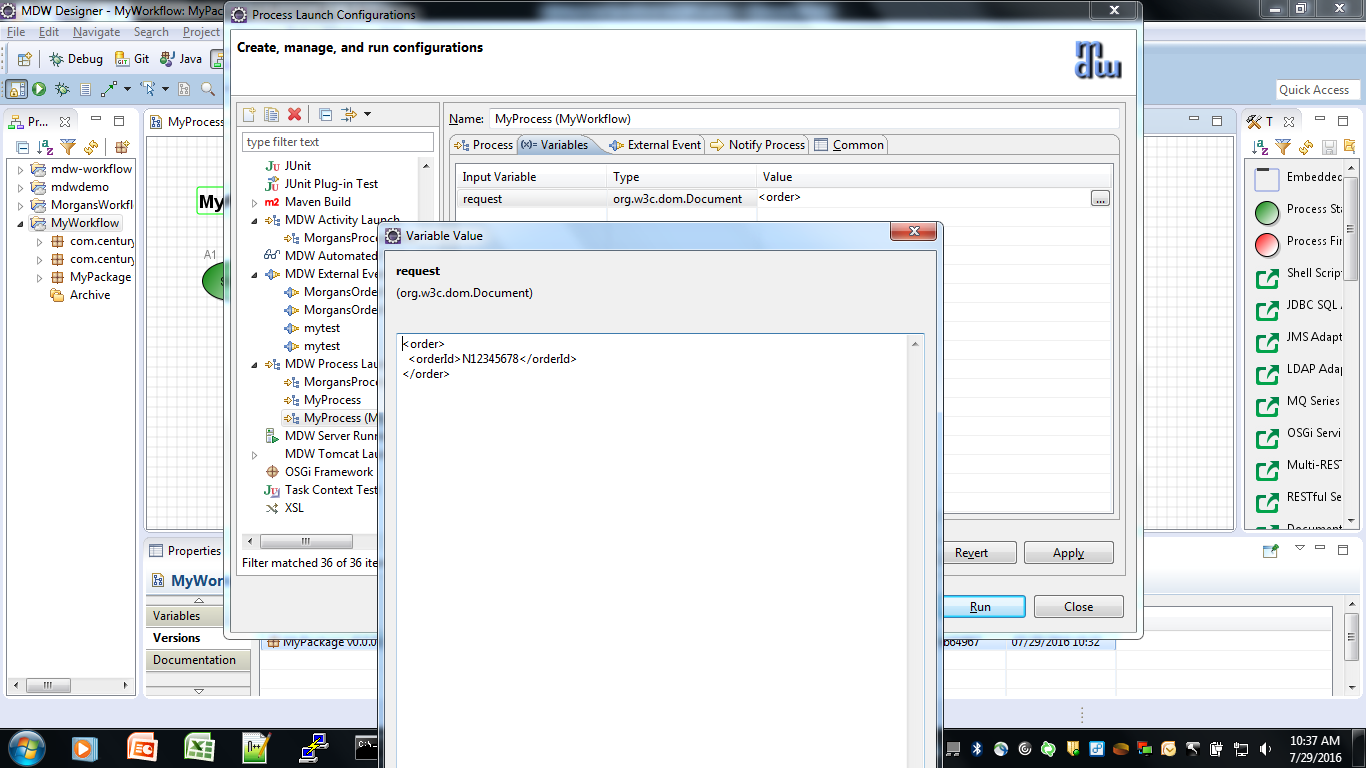Click the Process Finish red toolbox icon

1267,244
